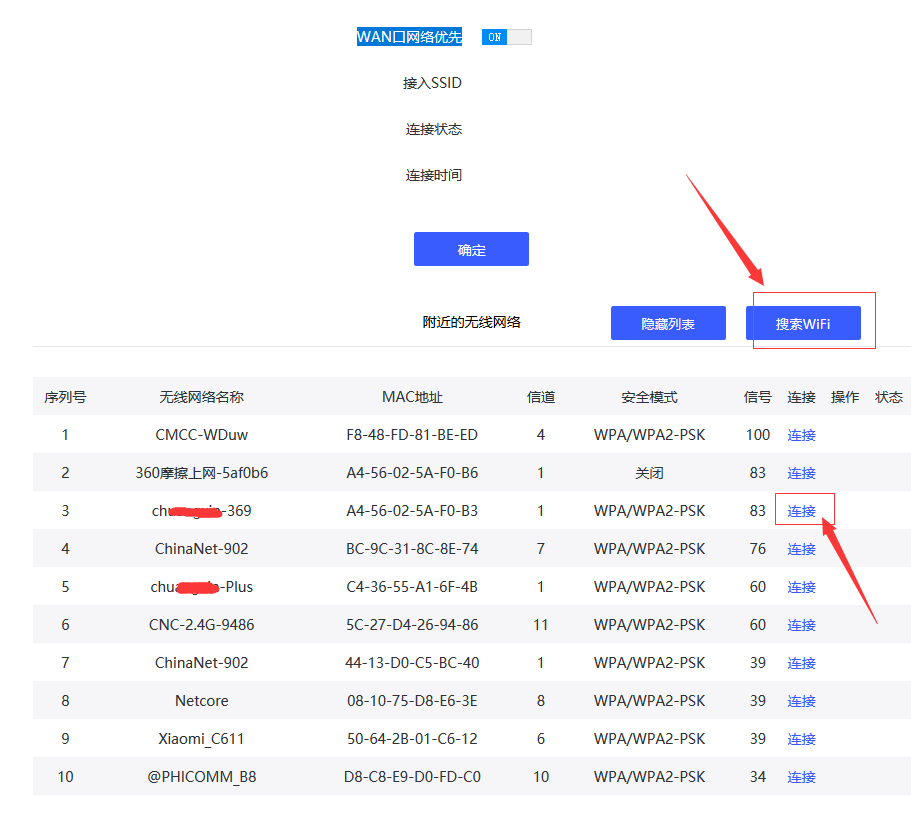Click 连接 for ChinaNet-902 with MAC 44-13-D0-C5-BC-40

click(801, 663)
